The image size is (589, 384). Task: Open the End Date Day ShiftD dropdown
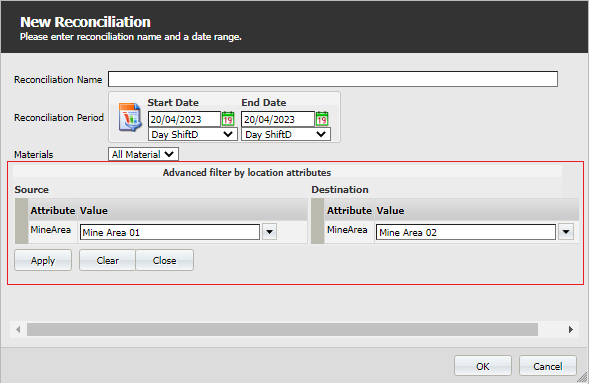coord(286,135)
